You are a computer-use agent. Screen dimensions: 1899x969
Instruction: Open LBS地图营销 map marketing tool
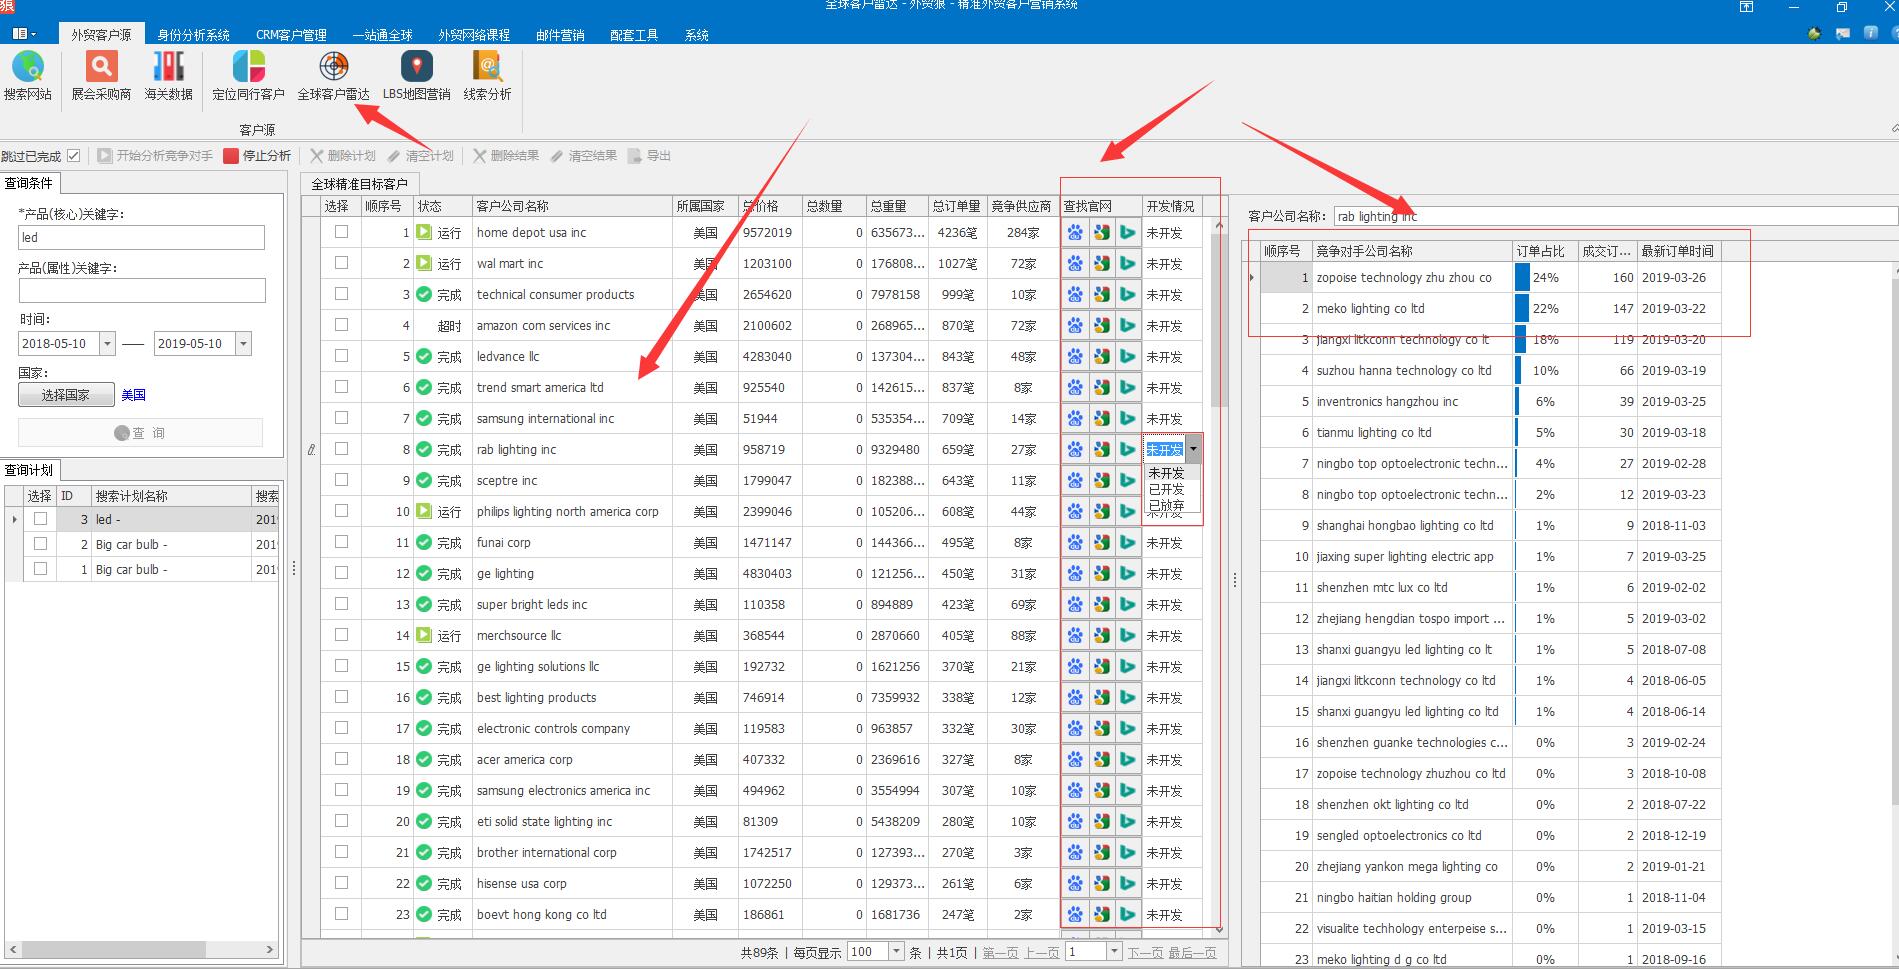click(416, 76)
